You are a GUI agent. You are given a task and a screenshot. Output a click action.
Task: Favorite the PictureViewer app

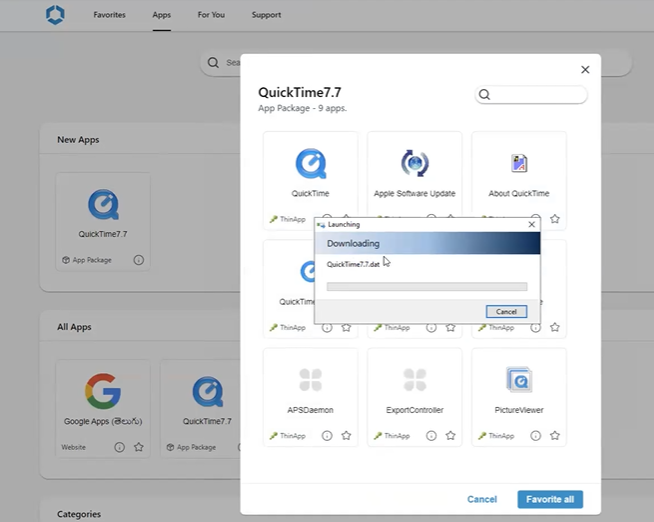point(555,436)
